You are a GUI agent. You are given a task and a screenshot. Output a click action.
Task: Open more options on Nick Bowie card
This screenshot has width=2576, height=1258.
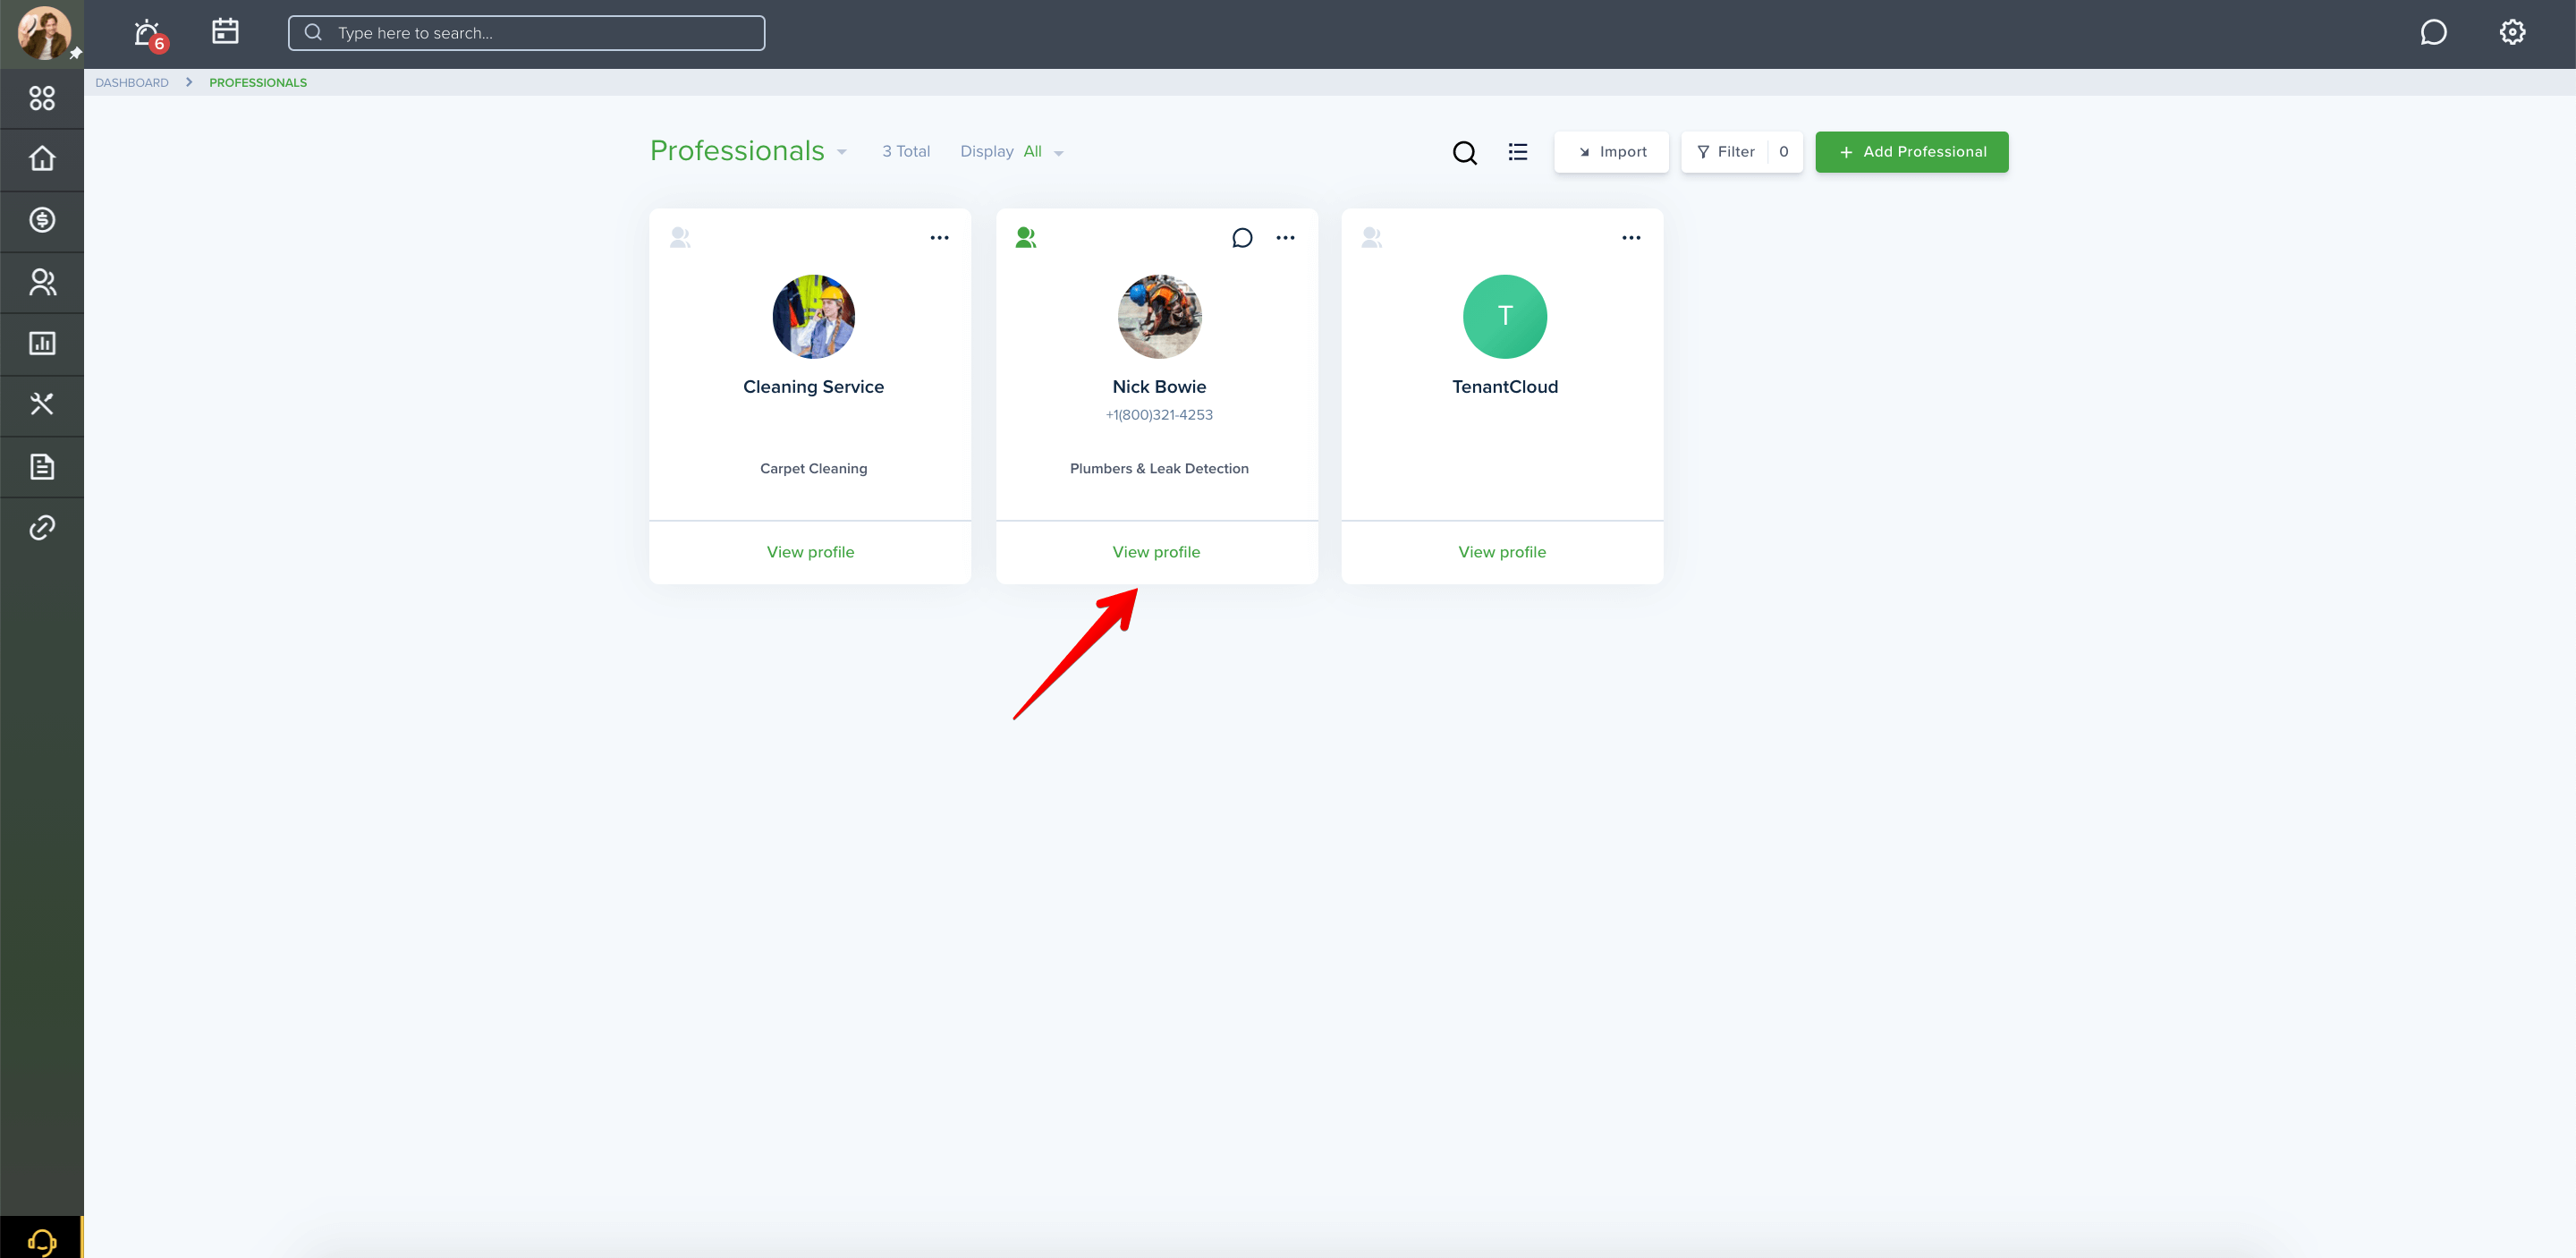1285,238
